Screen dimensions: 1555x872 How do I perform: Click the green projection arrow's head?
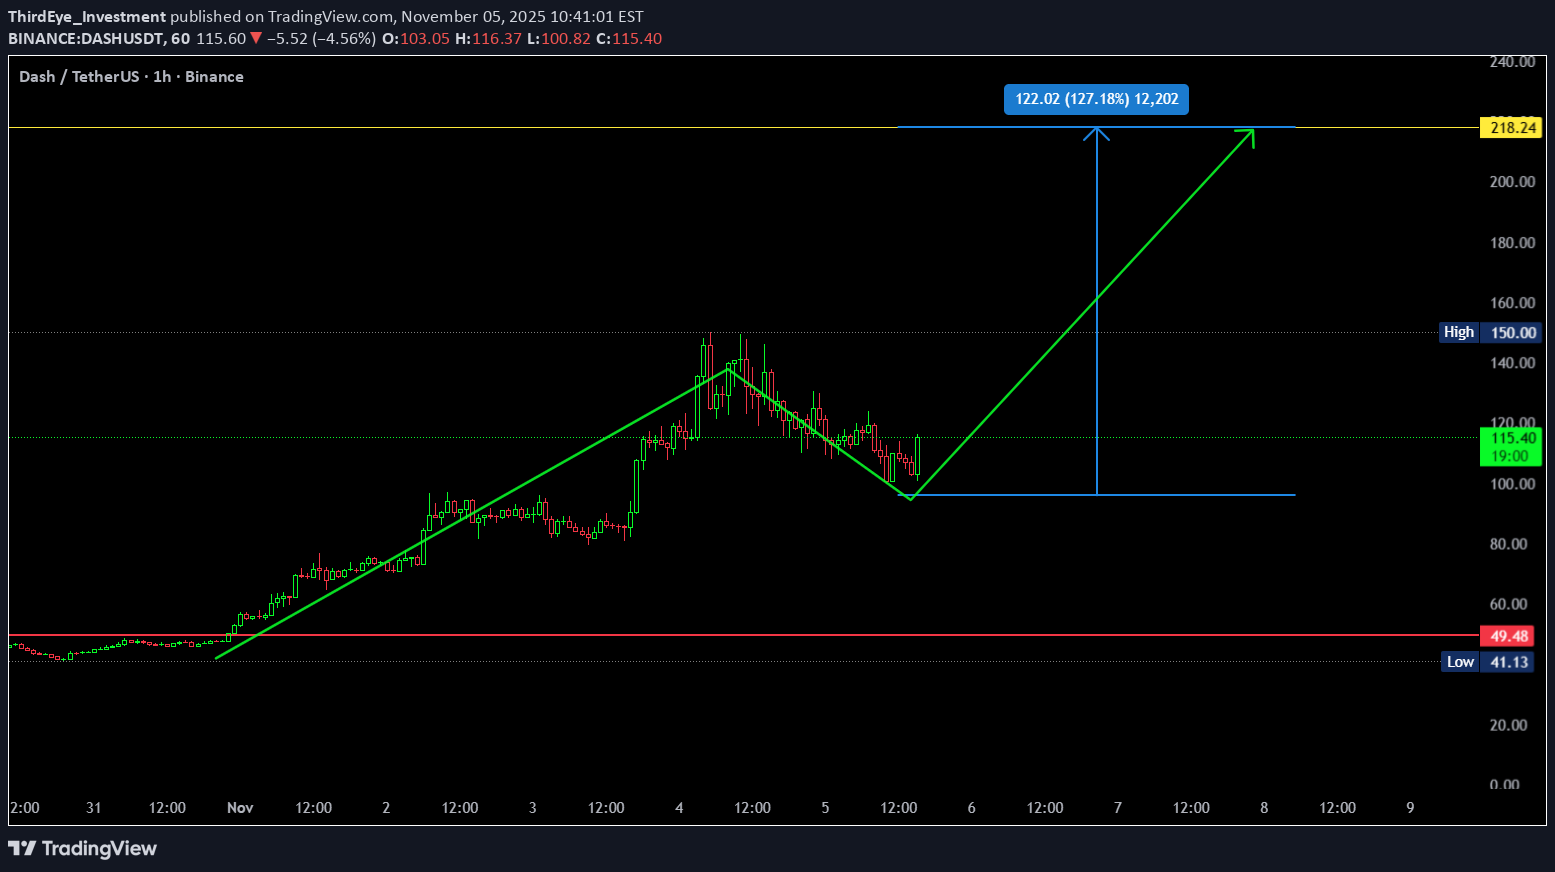pyautogui.click(x=1248, y=134)
